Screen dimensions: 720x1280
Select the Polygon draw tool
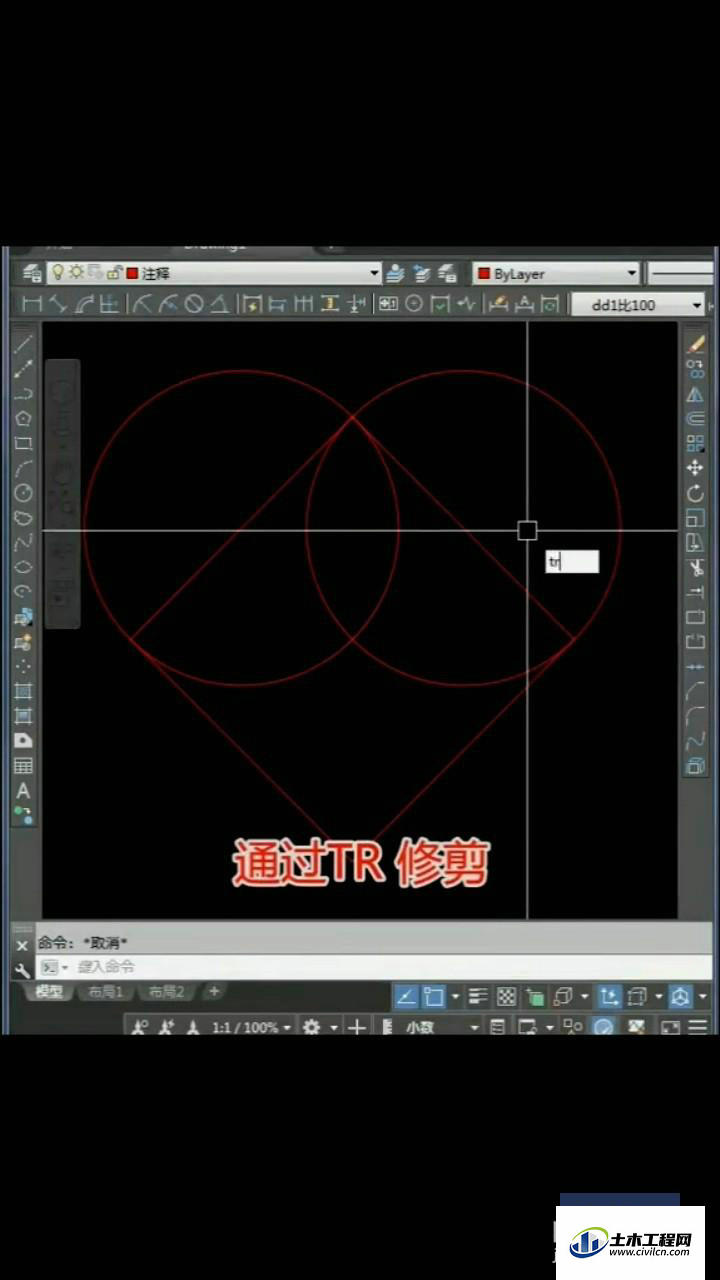(x=23, y=418)
